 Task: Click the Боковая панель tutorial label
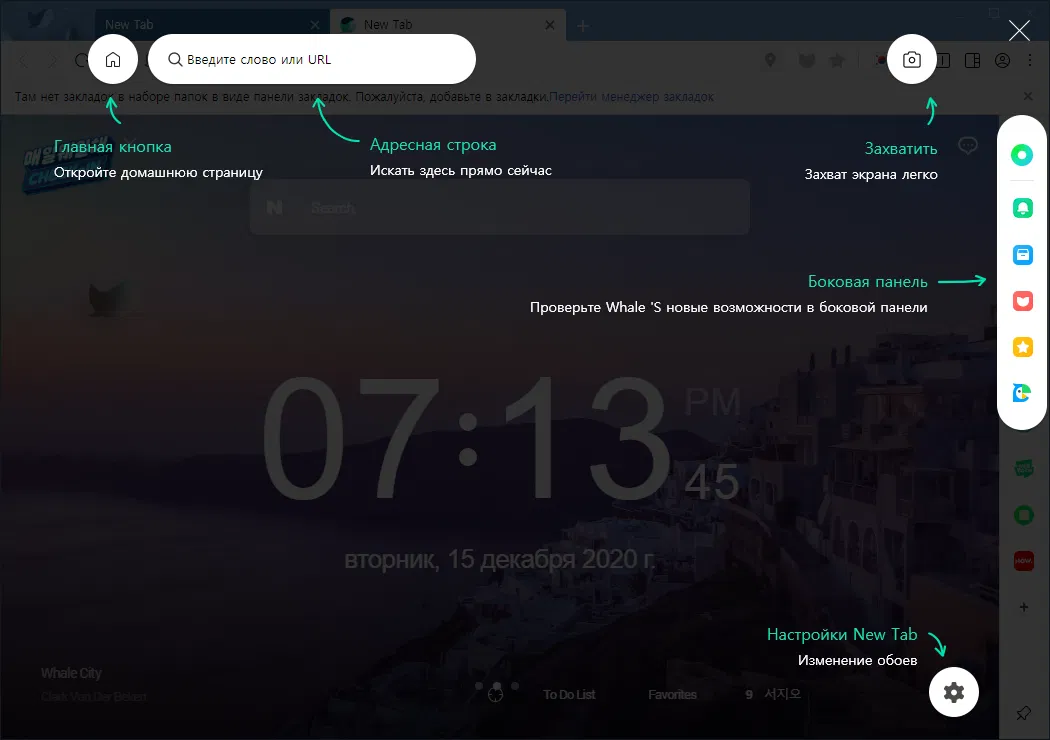[x=868, y=281]
